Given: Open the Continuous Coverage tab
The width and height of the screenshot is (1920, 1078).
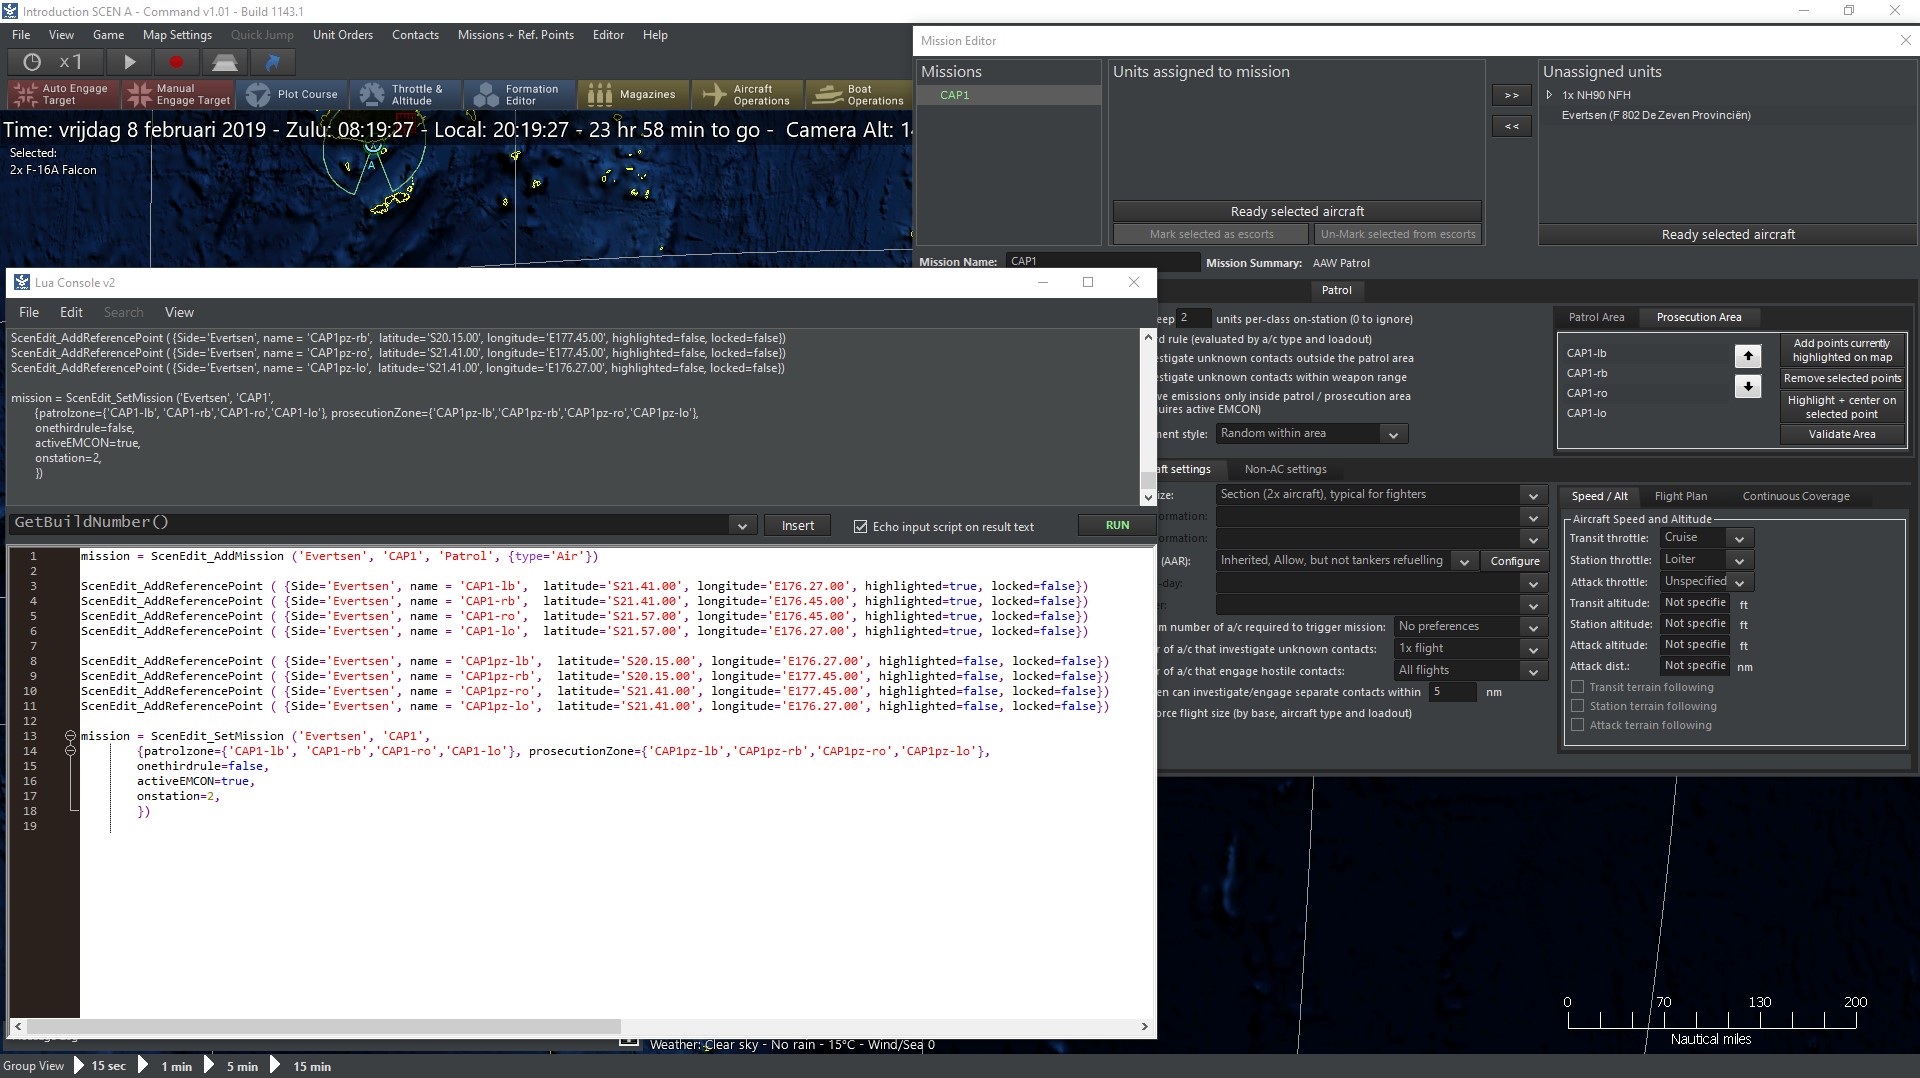Looking at the screenshot, I should click(1796, 496).
